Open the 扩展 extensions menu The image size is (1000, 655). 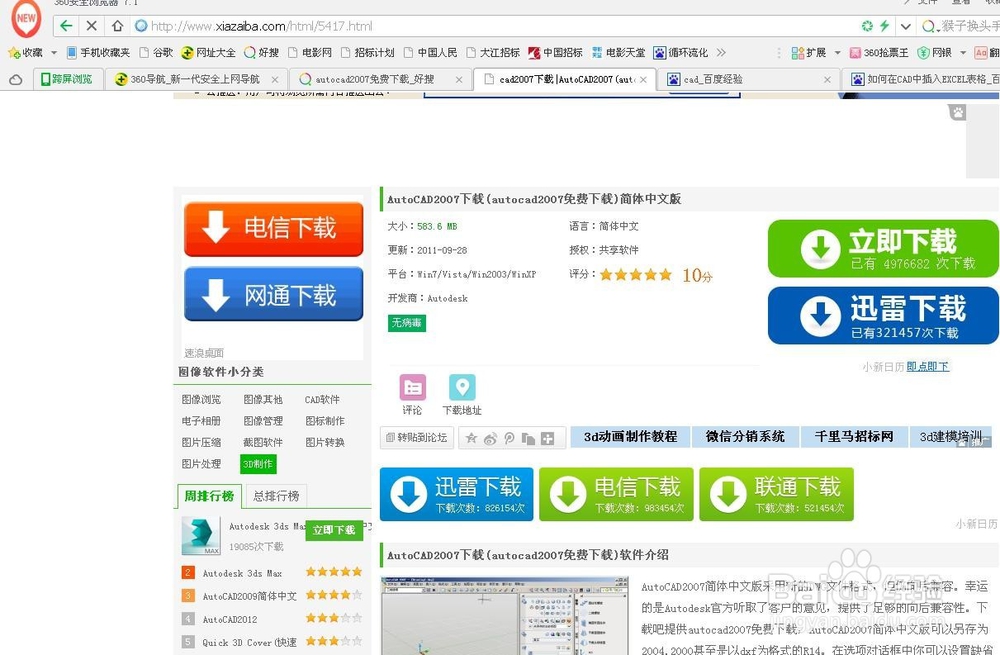coord(809,52)
